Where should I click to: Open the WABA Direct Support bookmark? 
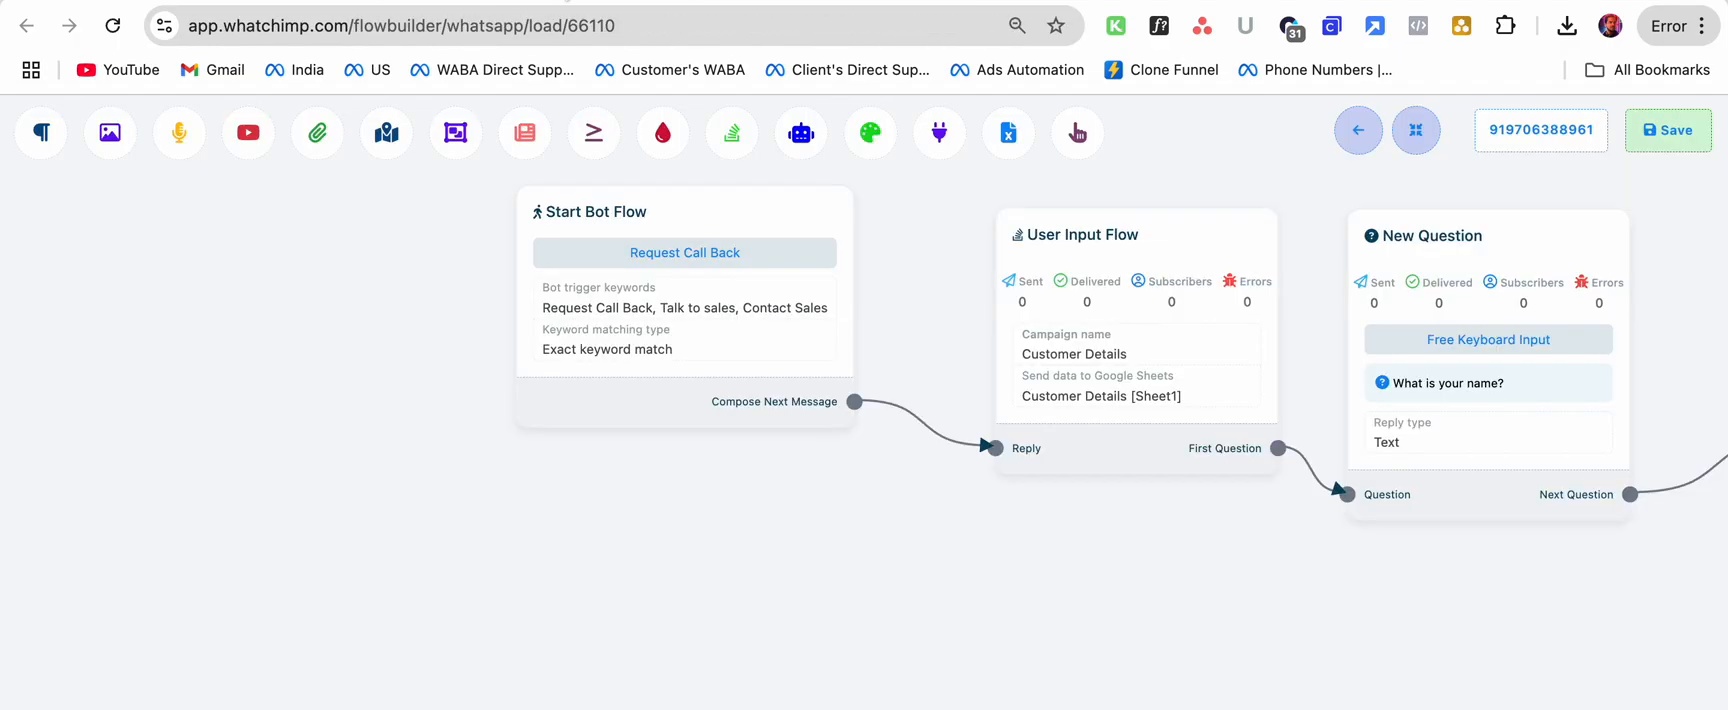492,70
